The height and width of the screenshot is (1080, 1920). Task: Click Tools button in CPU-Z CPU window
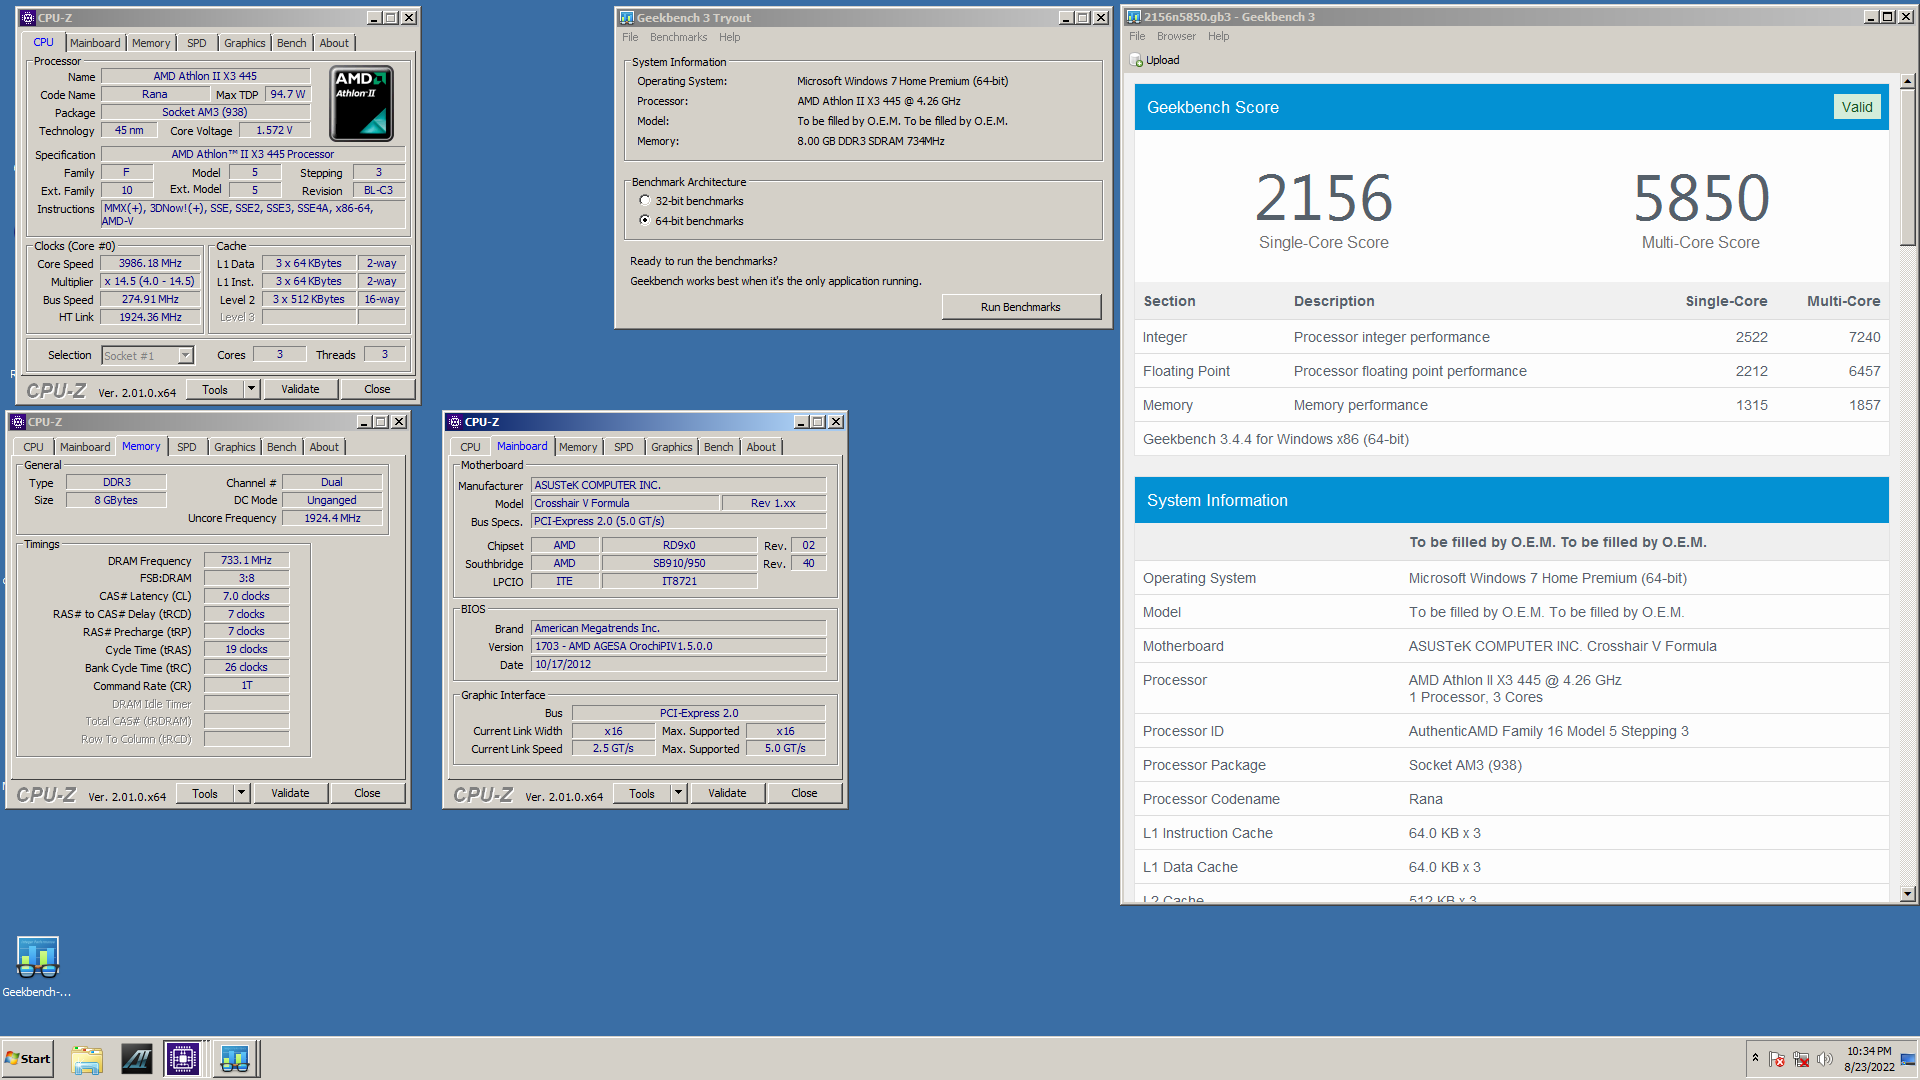tap(215, 389)
